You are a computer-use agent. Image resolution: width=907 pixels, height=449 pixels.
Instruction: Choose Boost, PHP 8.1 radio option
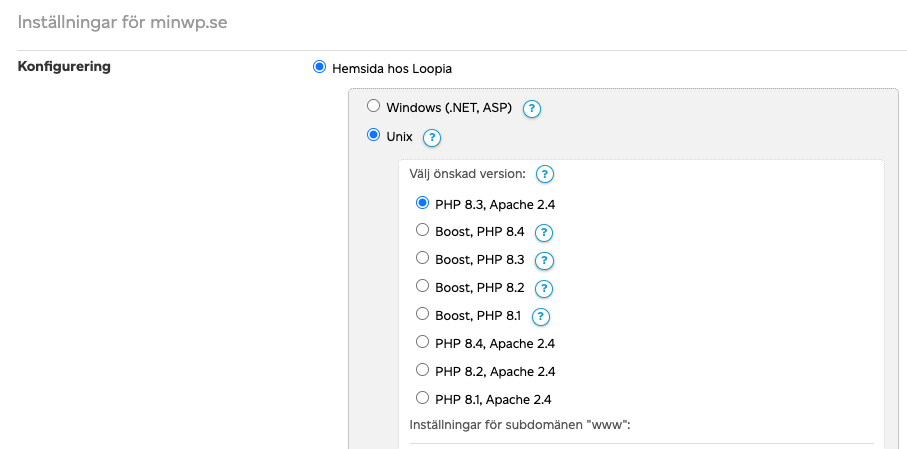(422, 315)
